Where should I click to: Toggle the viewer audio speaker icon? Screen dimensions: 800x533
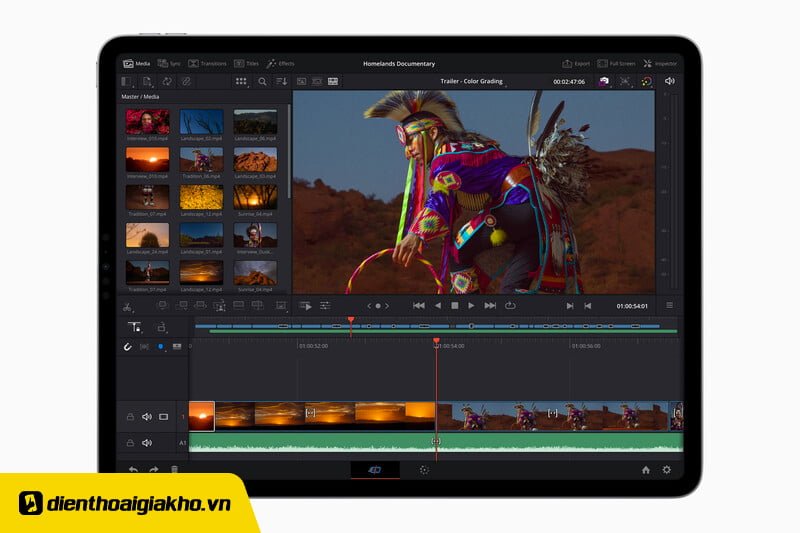(x=669, y=81)
